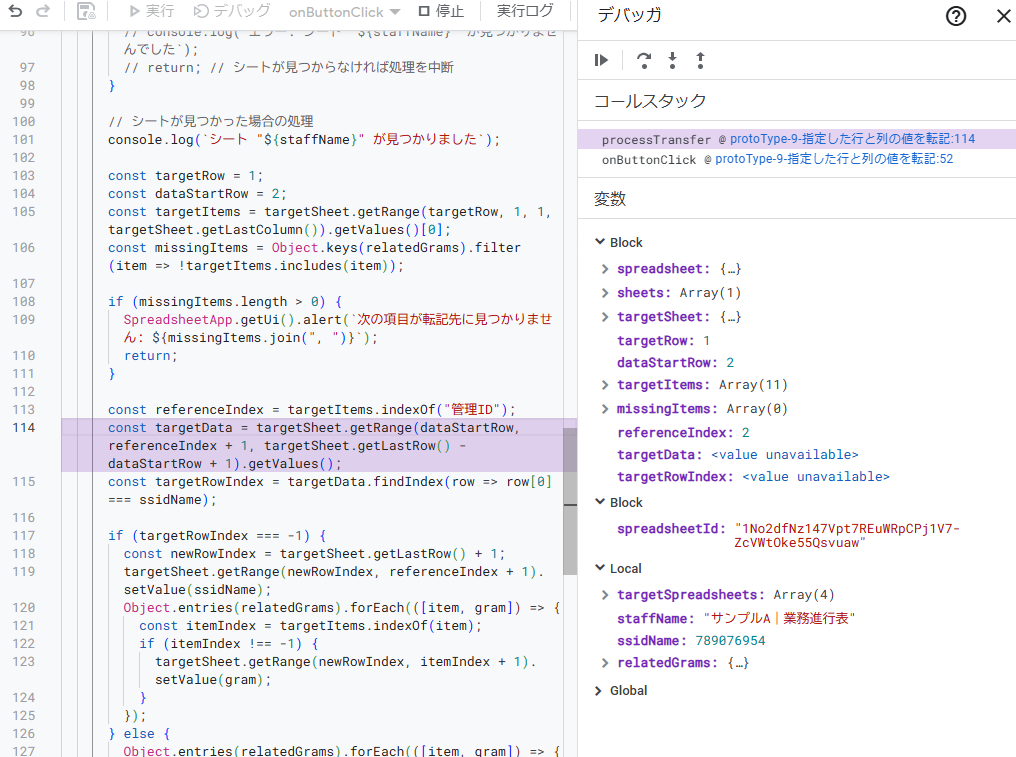
Task: Open the onButtonClick function dropdown
Action: coord(344,12)
